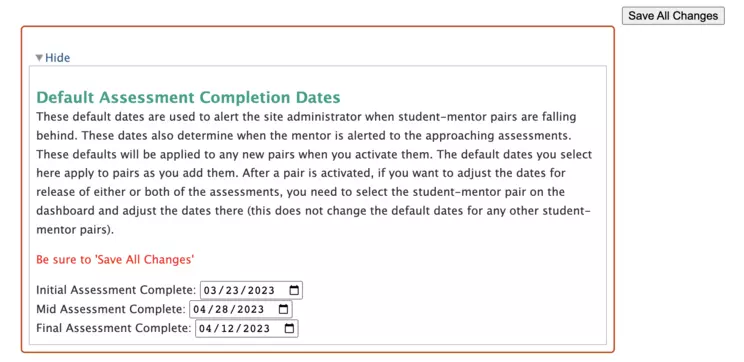
Task: Click the Save All Changes button
Action: click(673, 16)
